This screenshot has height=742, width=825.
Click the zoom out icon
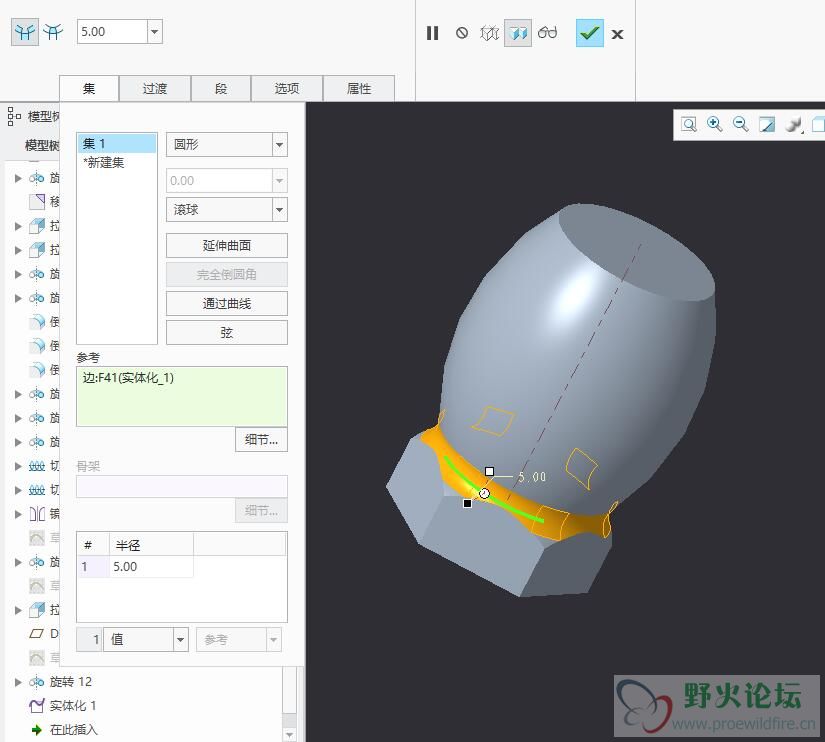click(741, 125)
